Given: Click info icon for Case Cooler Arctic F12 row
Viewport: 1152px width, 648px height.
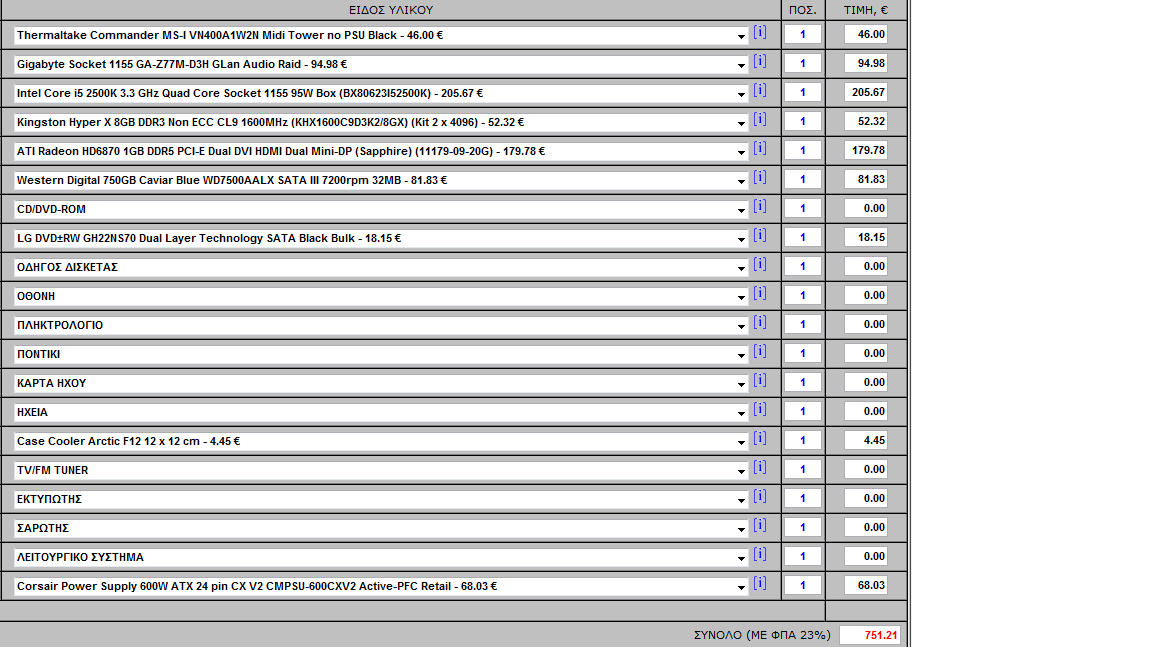Looking at the screenshot, I should (760, 439).
